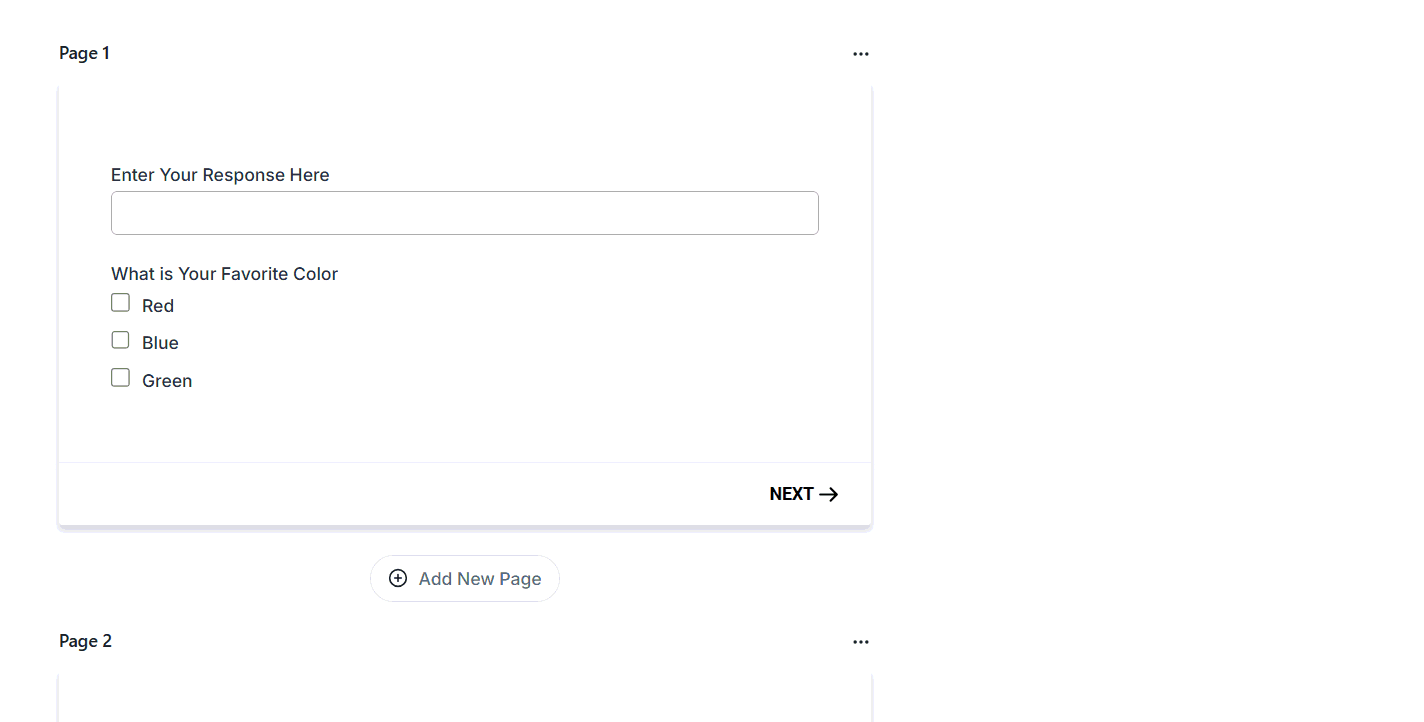Click the Enter Your Response Here label

(220, 175)
